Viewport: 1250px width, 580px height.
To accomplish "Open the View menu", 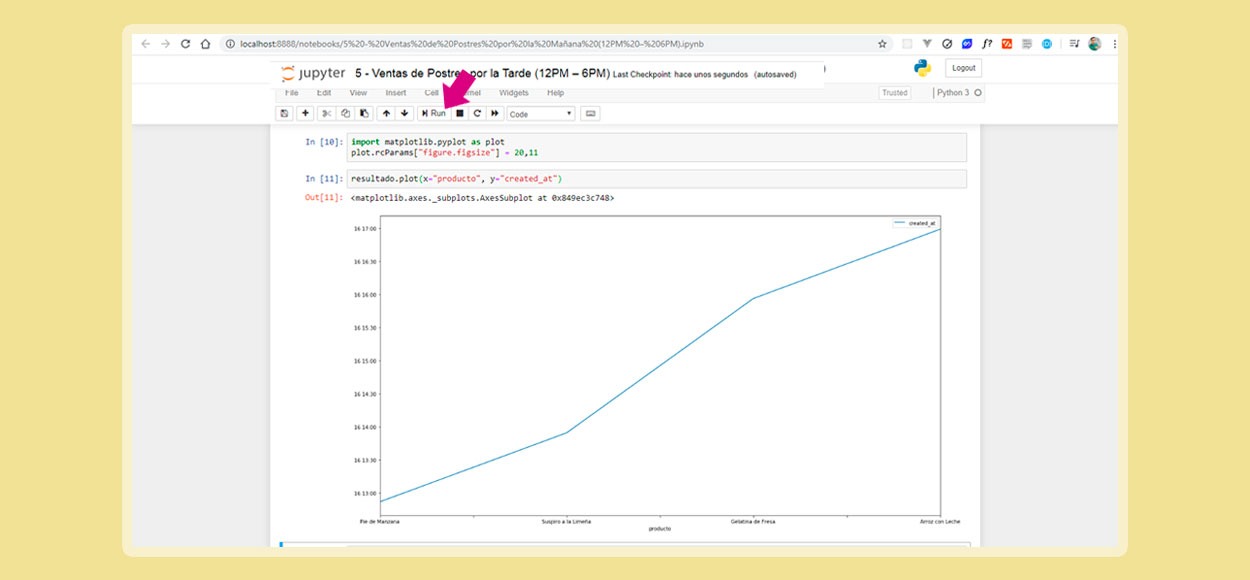I will [x=358, y=93].
